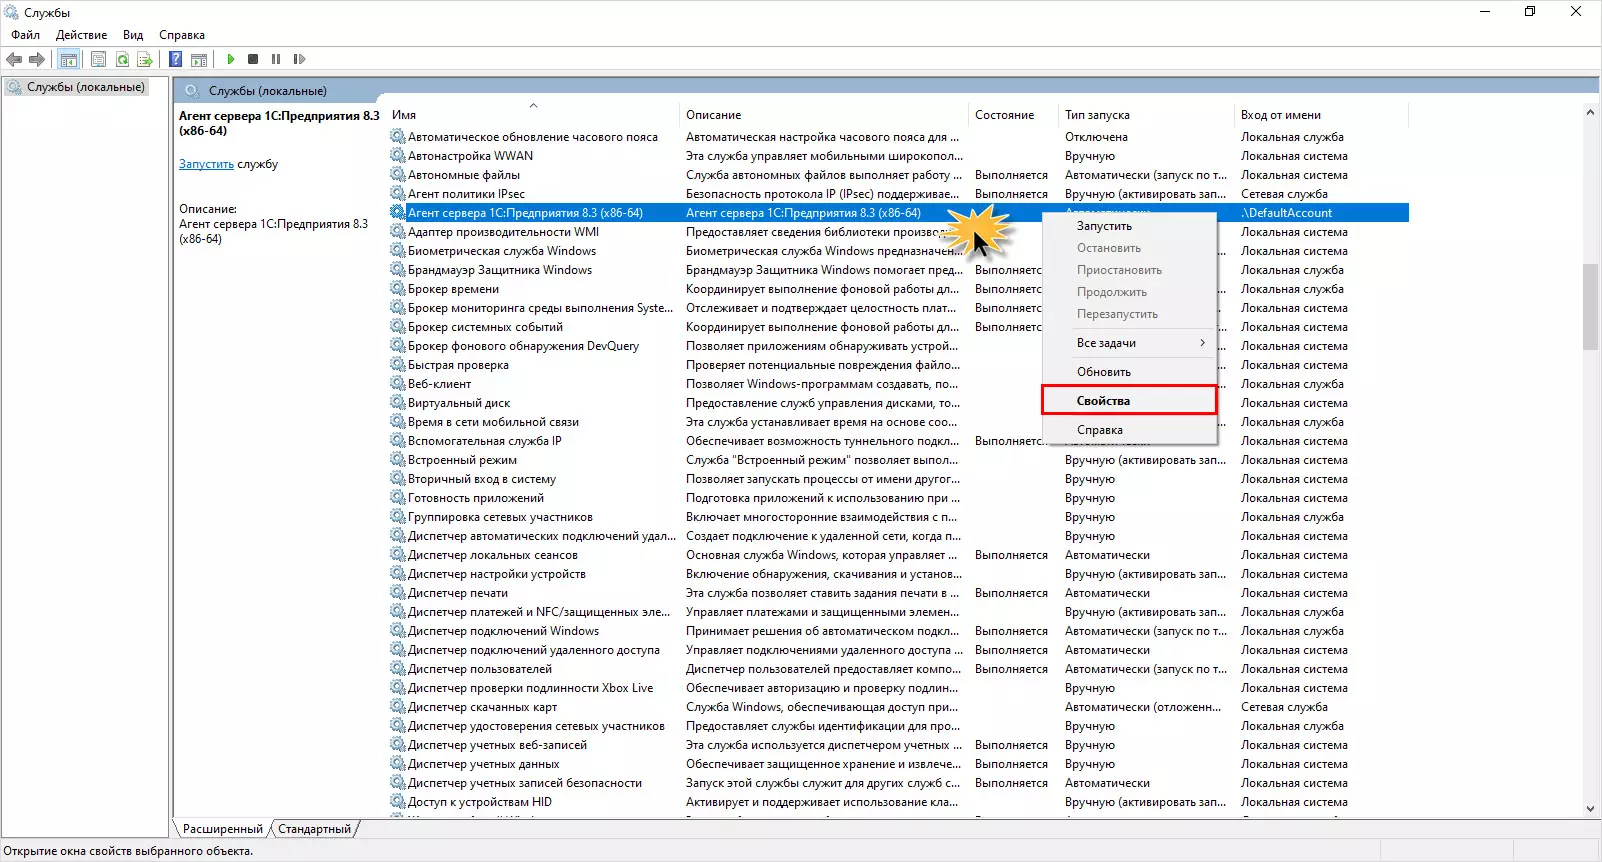Click the Отключена startup type cell
This screenshot has height=862, width=1602.
click(1096, 137)
